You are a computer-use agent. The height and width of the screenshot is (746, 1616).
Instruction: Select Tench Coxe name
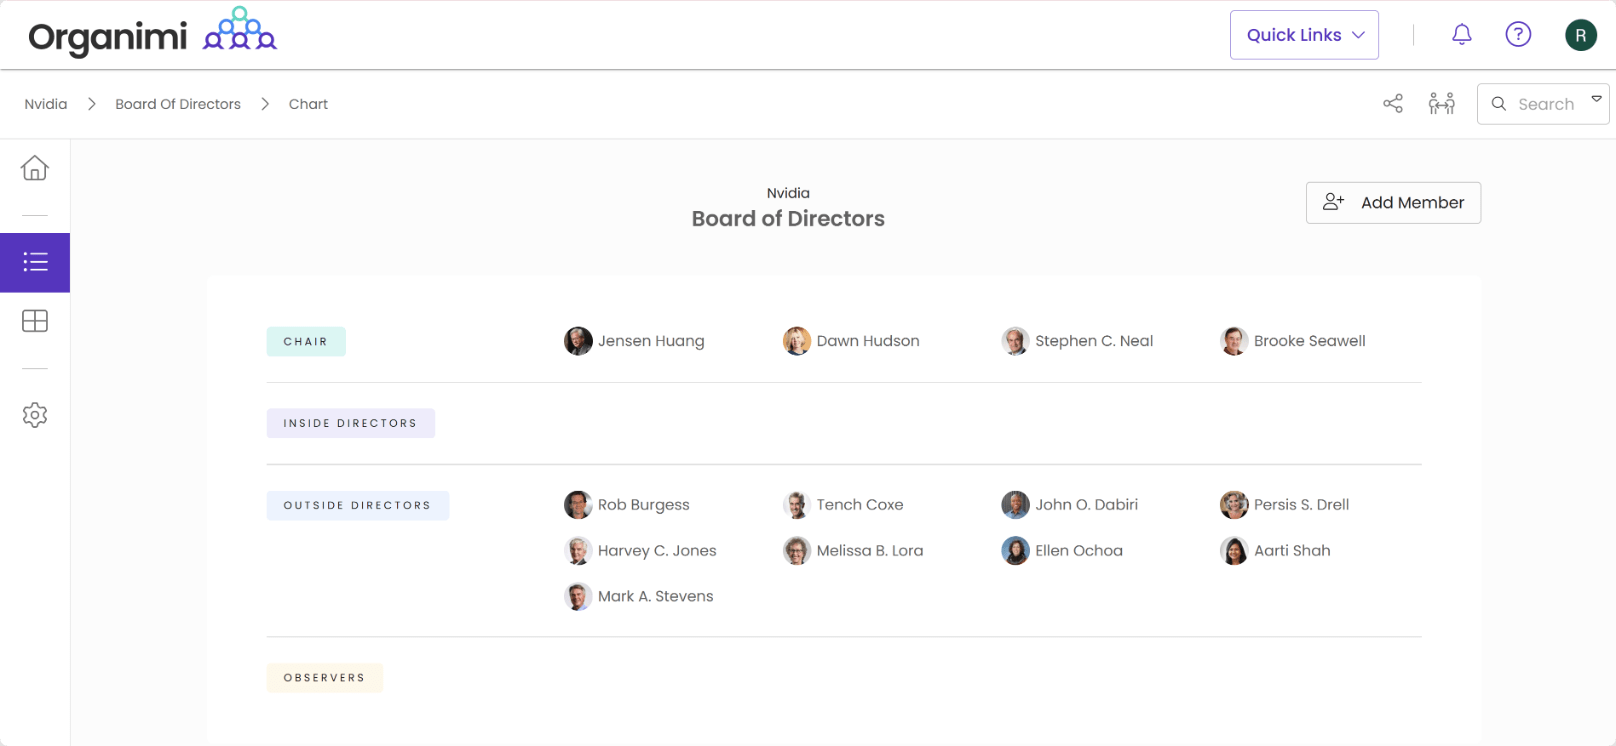(860, 505)
